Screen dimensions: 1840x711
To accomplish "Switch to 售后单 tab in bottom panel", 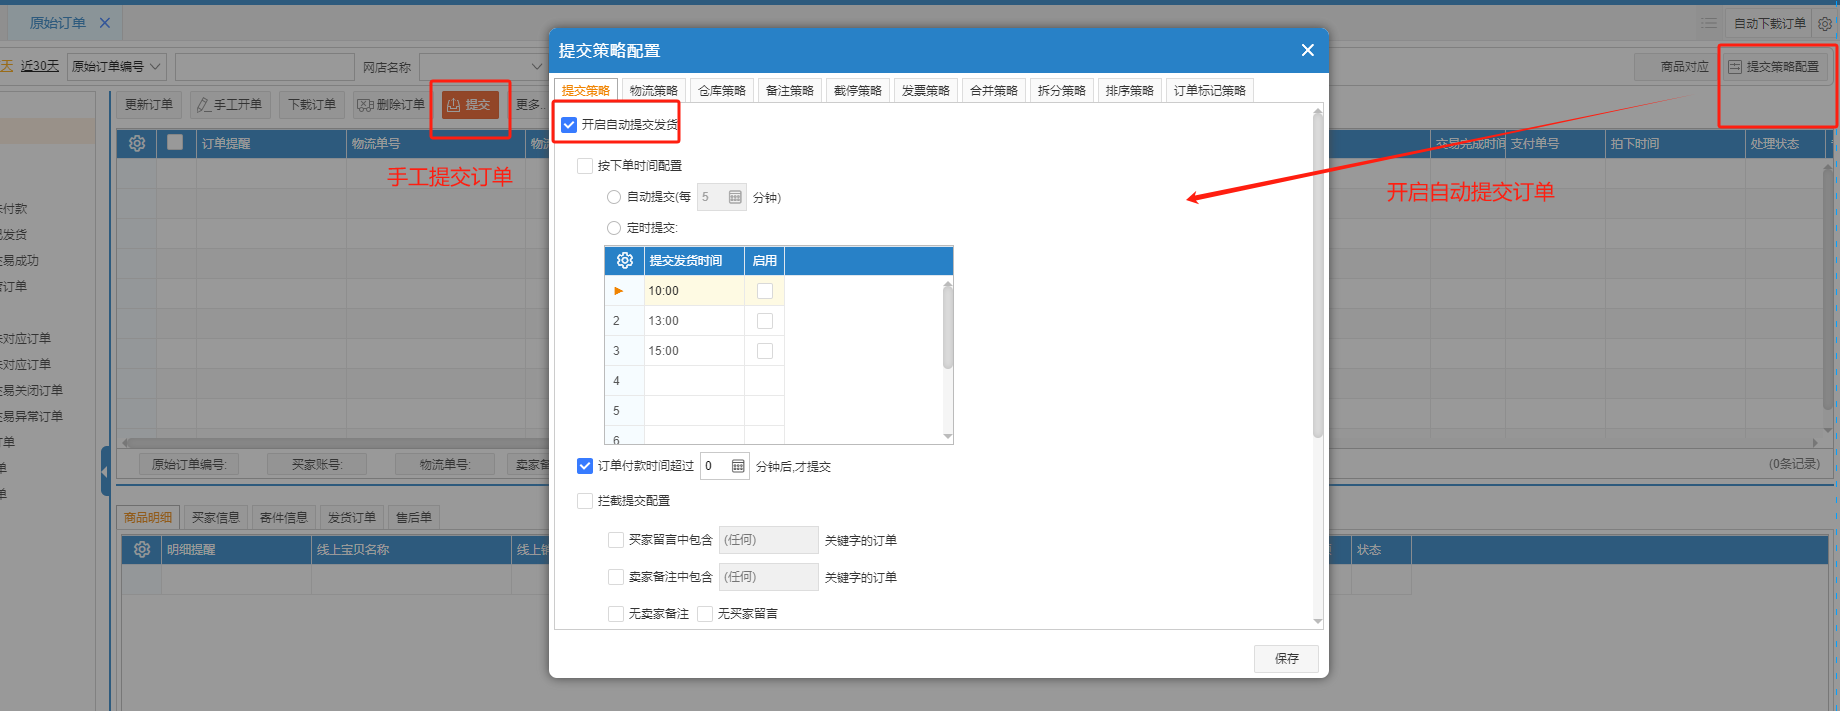I will tap(414, 518).
